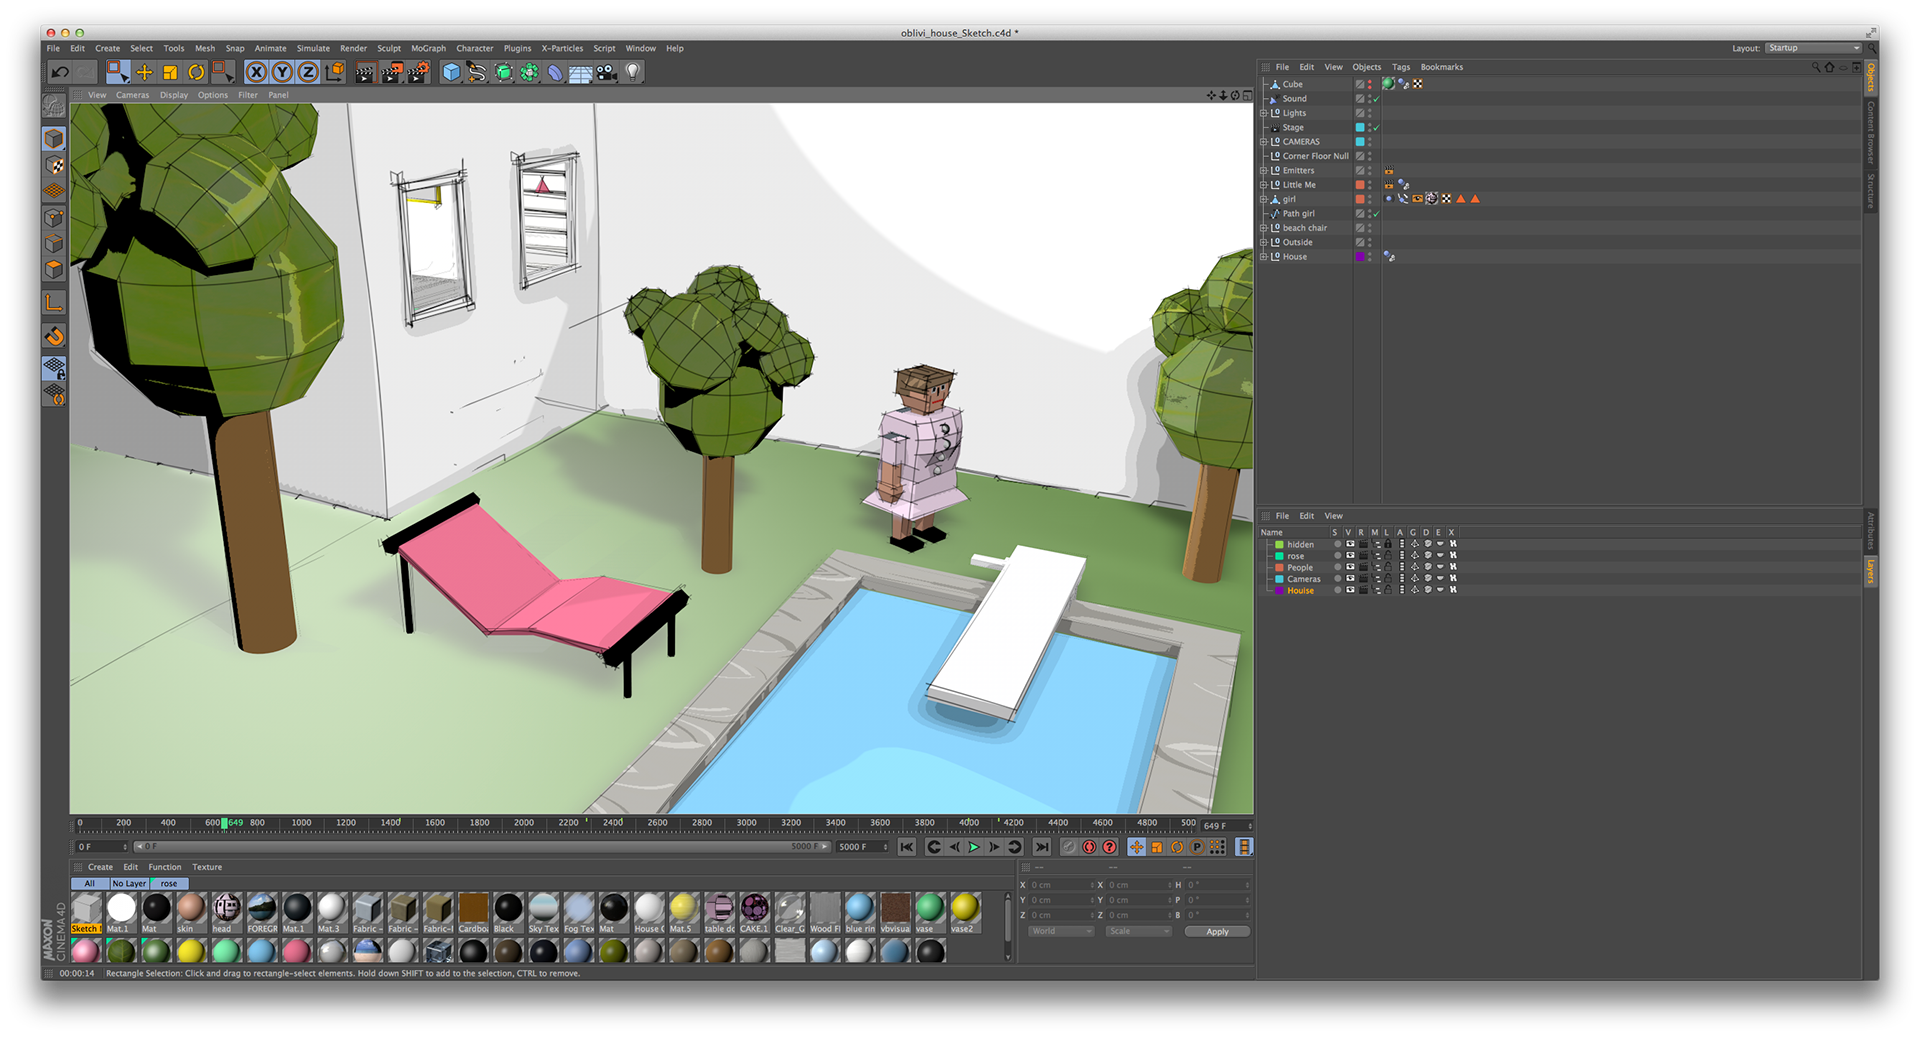Open Render Settings gear clapperboard

(418, 72)
